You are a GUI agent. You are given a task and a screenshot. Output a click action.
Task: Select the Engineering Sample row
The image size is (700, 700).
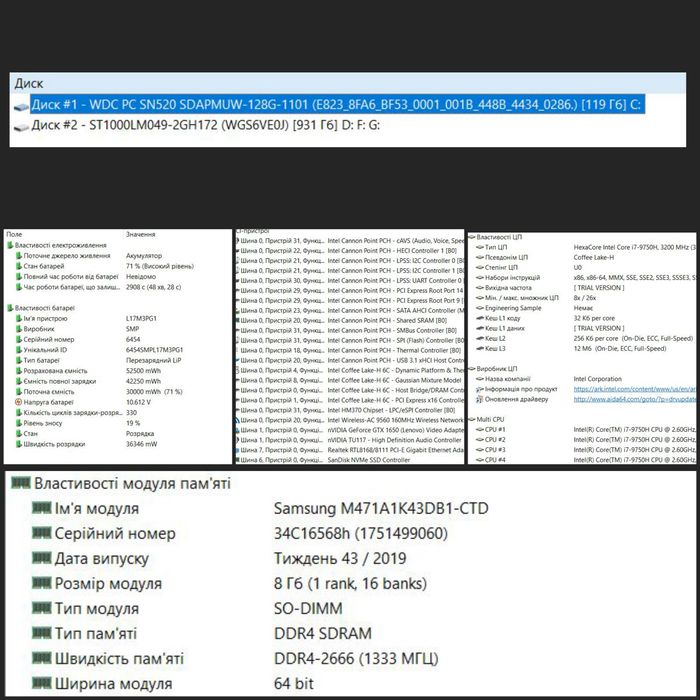(535, 308)
